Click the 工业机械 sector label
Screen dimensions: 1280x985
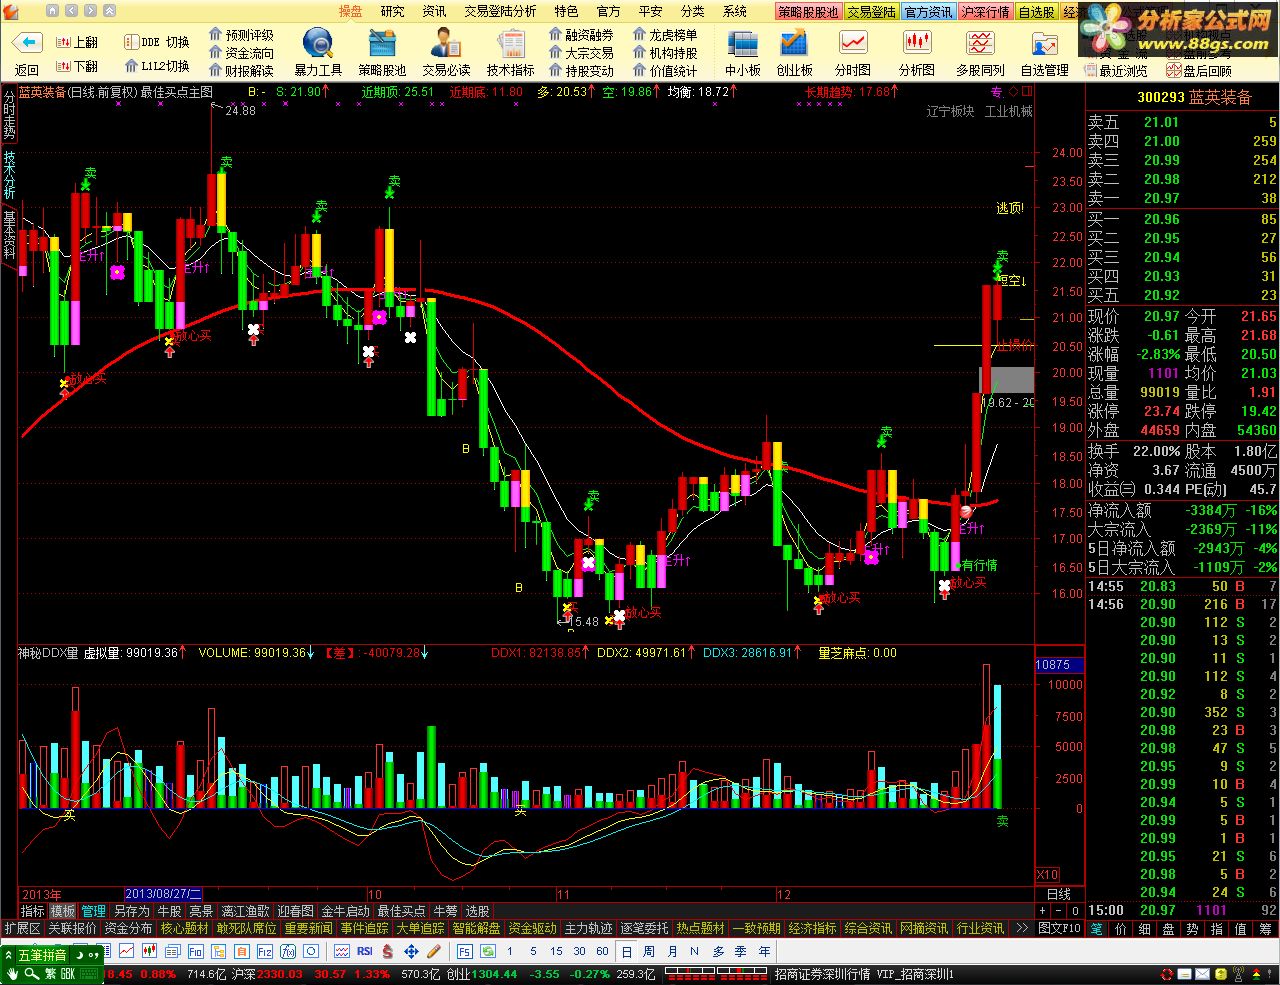coord(1009,111)
